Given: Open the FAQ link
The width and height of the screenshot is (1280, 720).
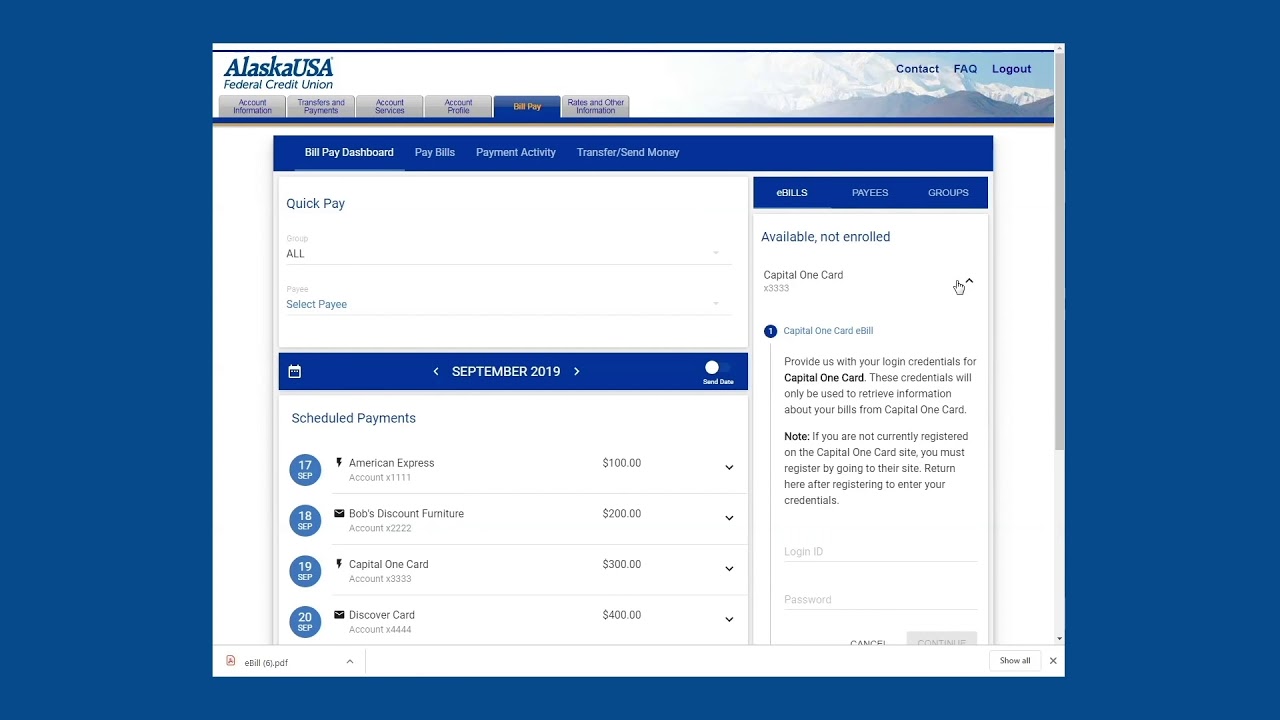Looking at the screenshot, I should [x=965, y=69].
